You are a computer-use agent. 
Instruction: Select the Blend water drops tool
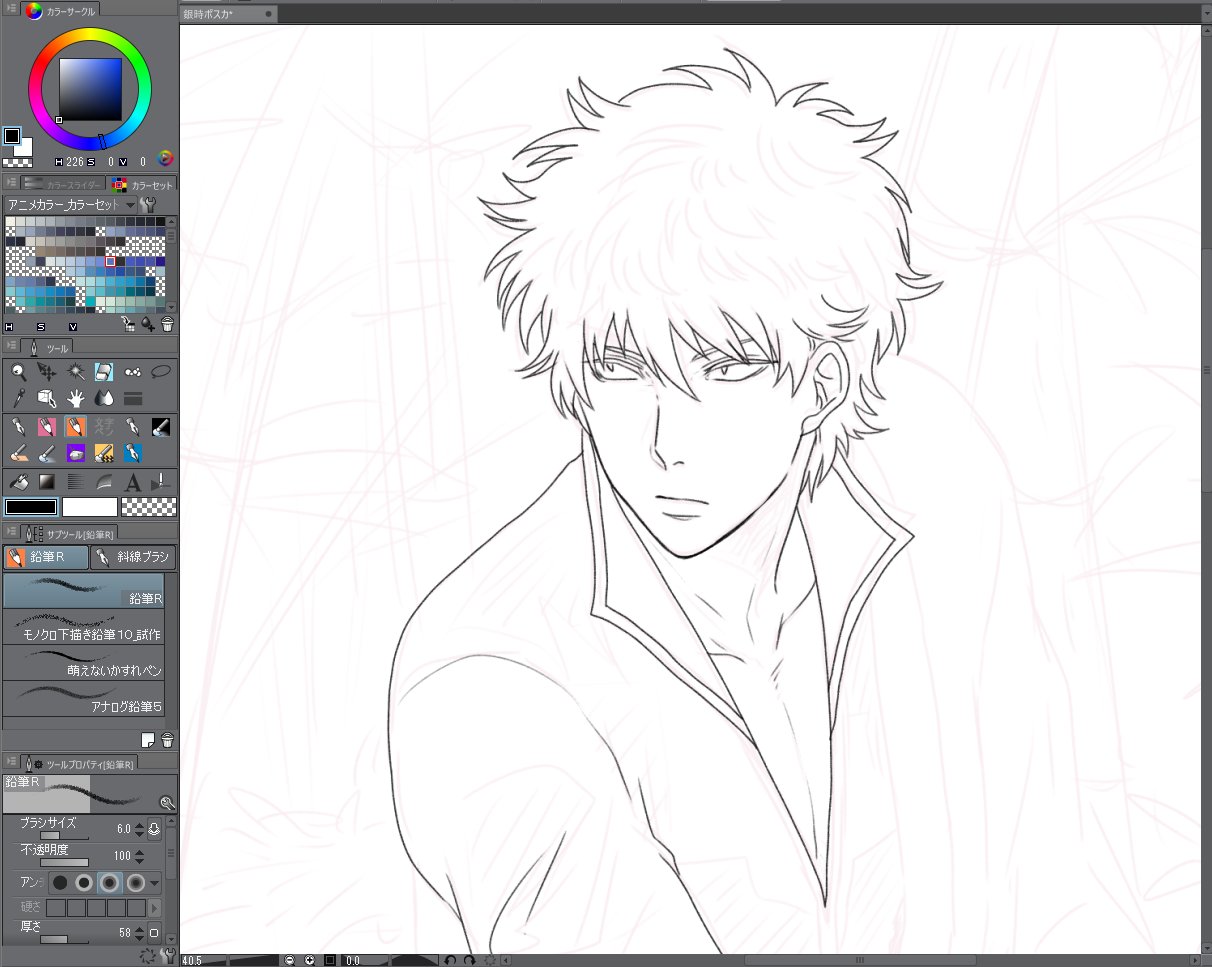point(104,398)
